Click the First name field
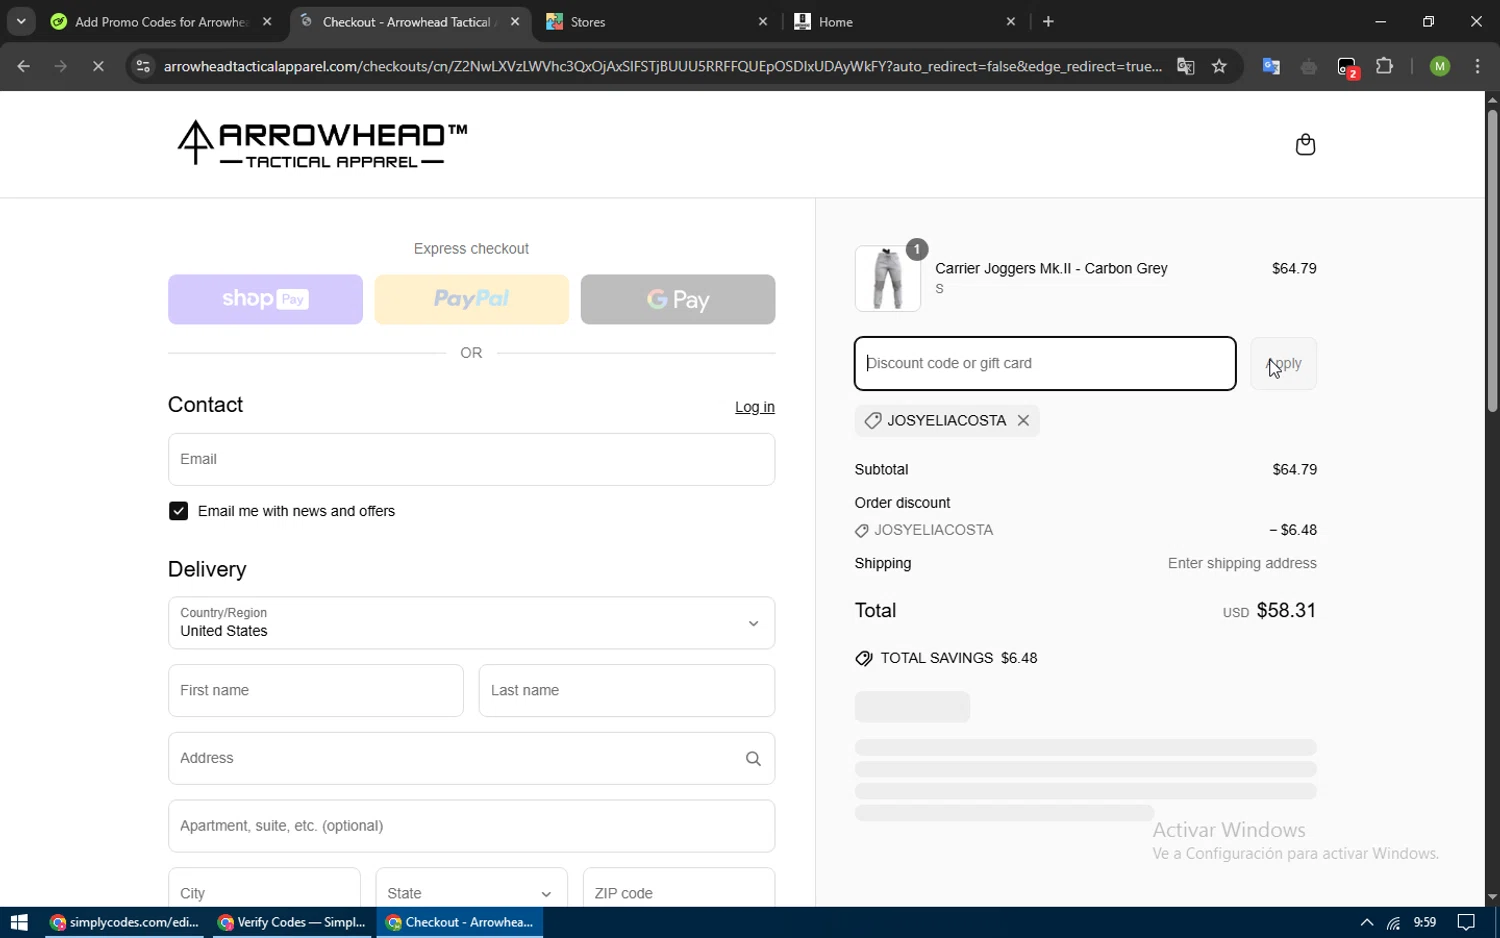The image size is (1500, 938). click(316, 691)
